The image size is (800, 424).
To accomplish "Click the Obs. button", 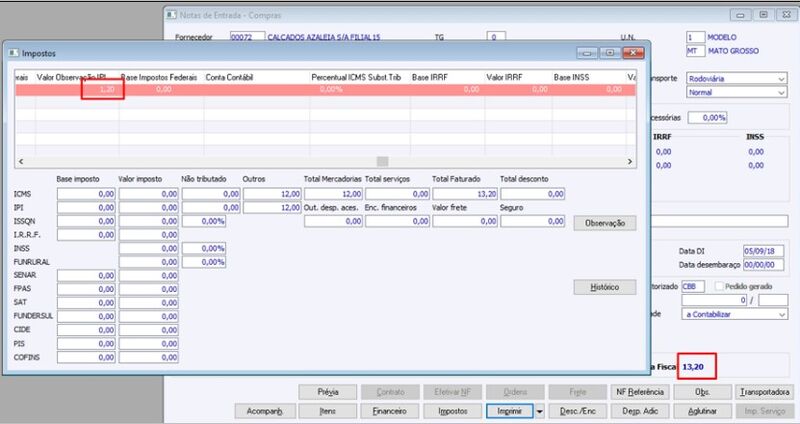I will 703,392.
